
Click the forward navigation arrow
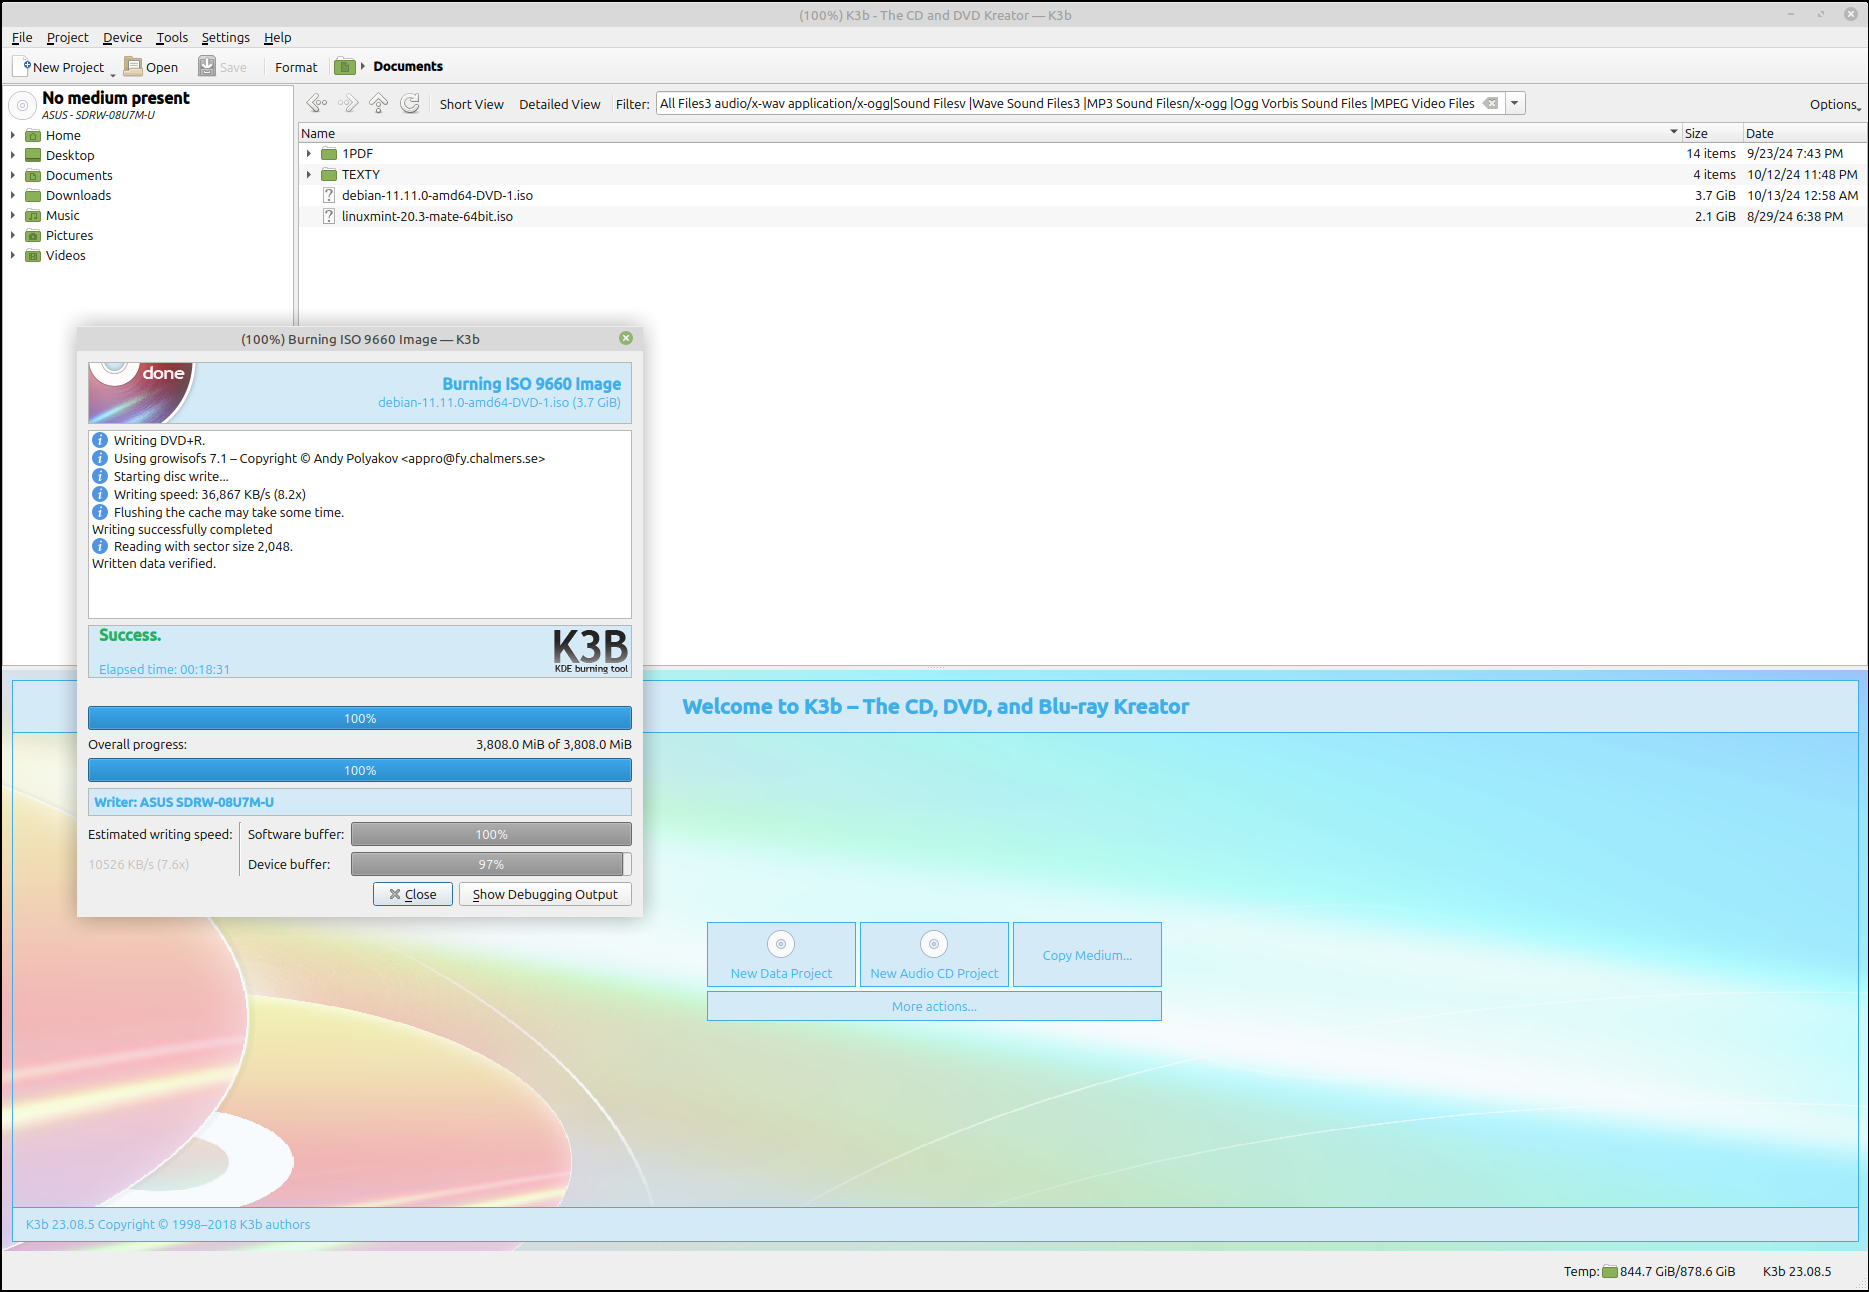point(347,104)
